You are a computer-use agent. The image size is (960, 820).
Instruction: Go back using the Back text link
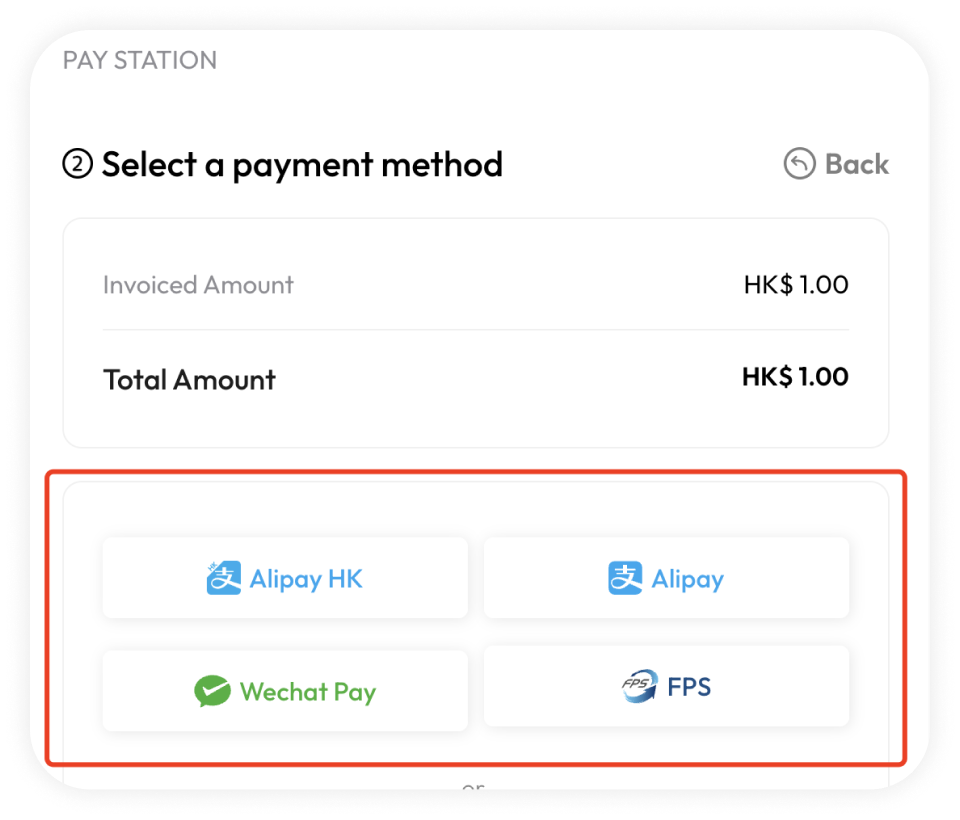(857, 164)
